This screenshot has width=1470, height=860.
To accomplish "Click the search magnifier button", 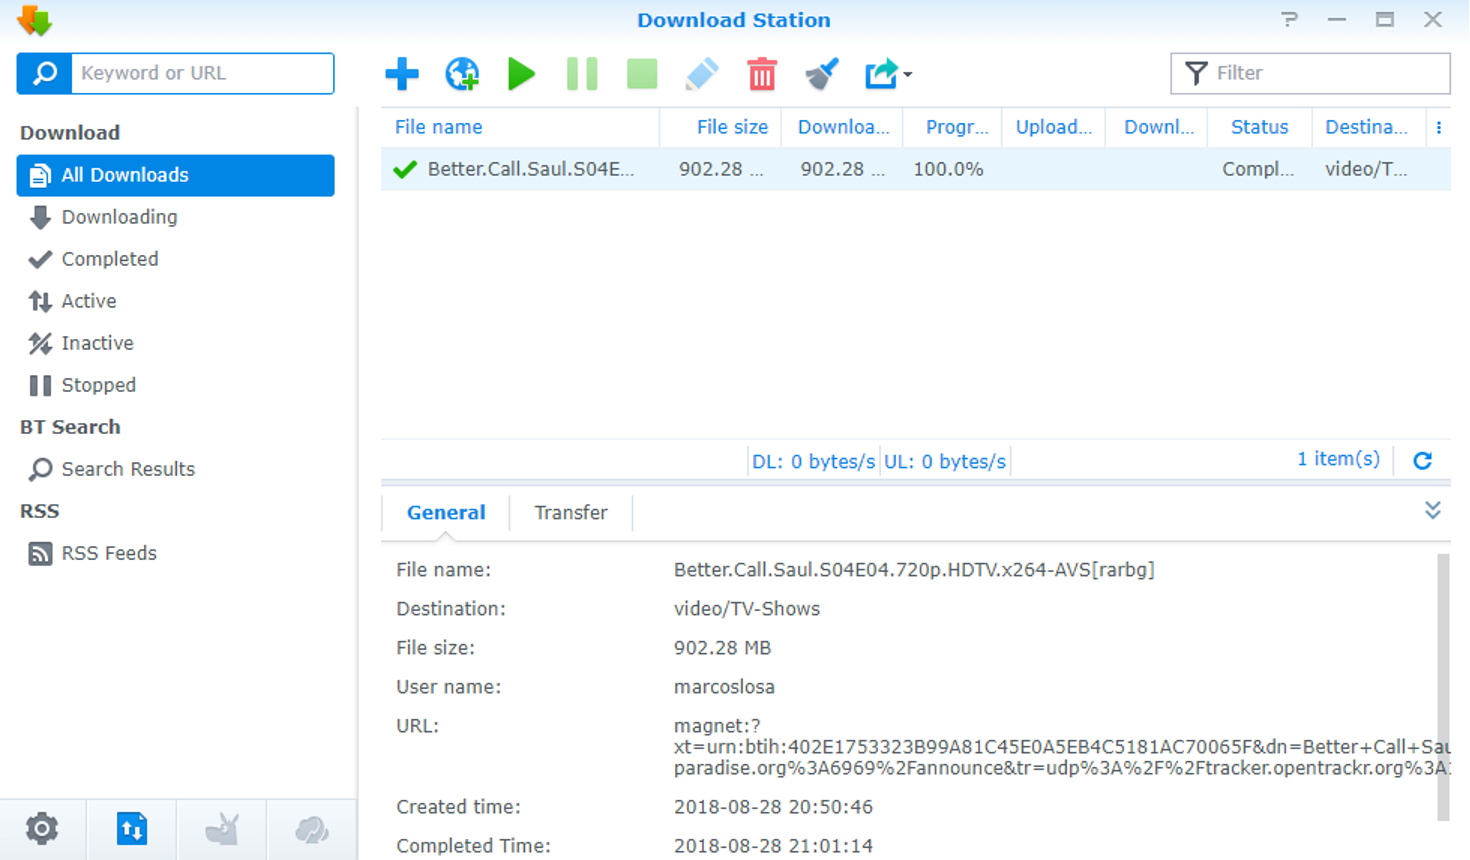I will click(x=44, y=73).
